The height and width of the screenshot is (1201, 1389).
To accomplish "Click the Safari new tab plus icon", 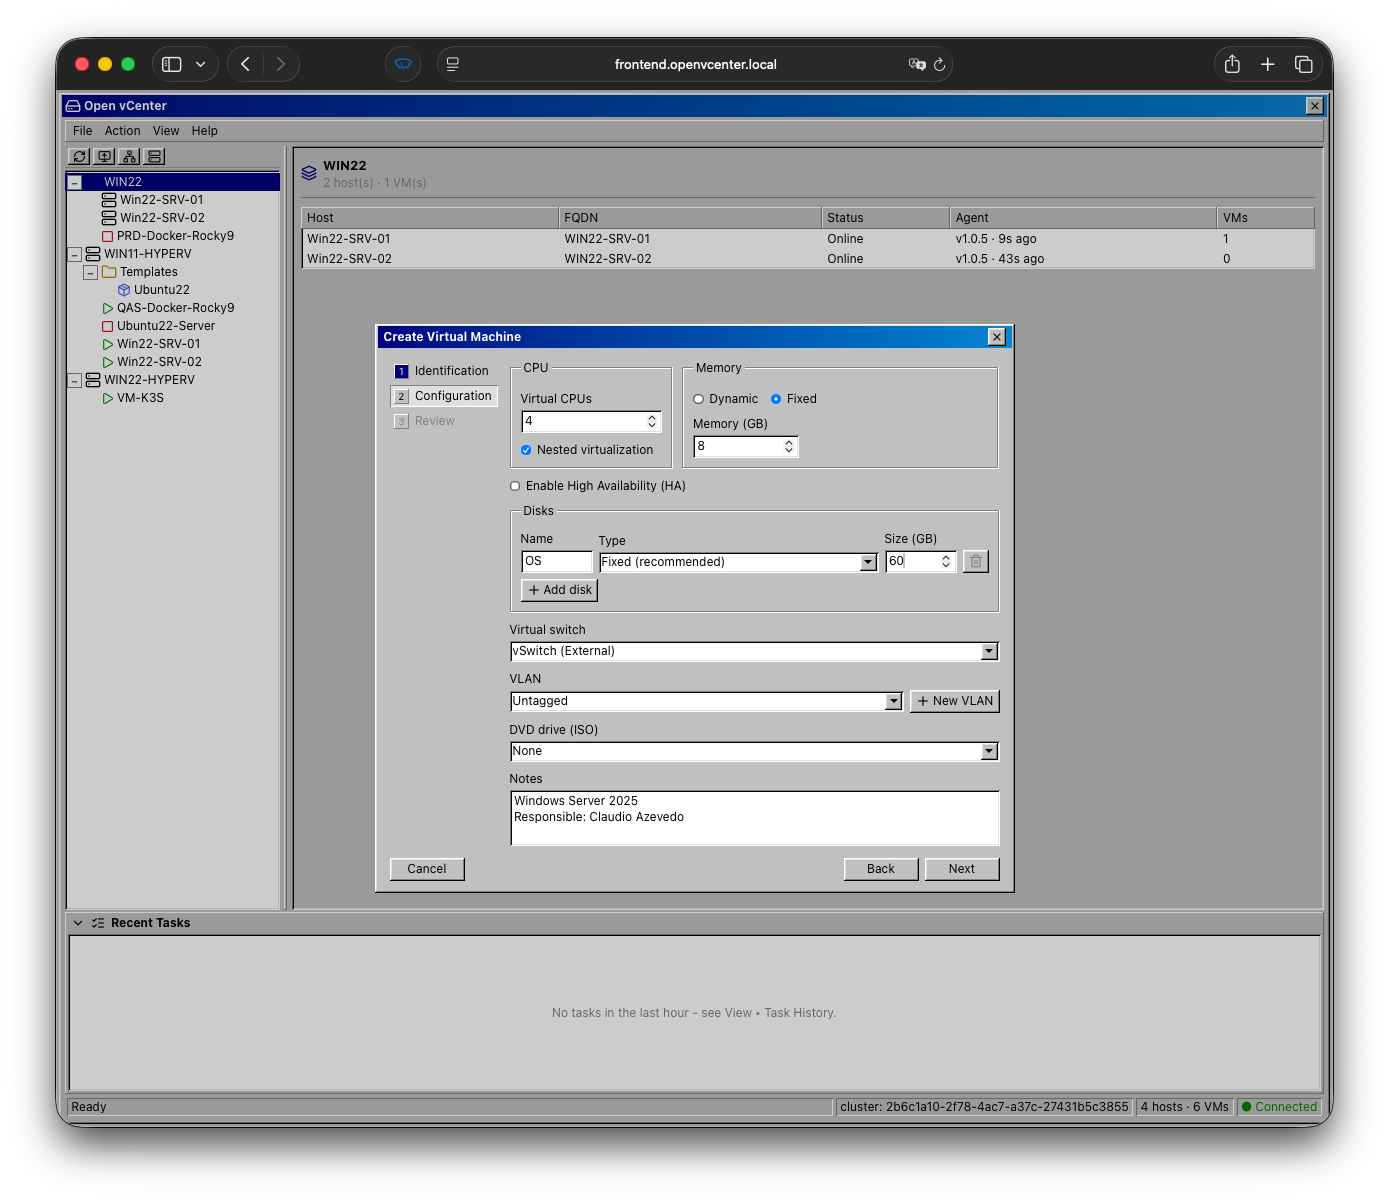I will pos(1267,64).
